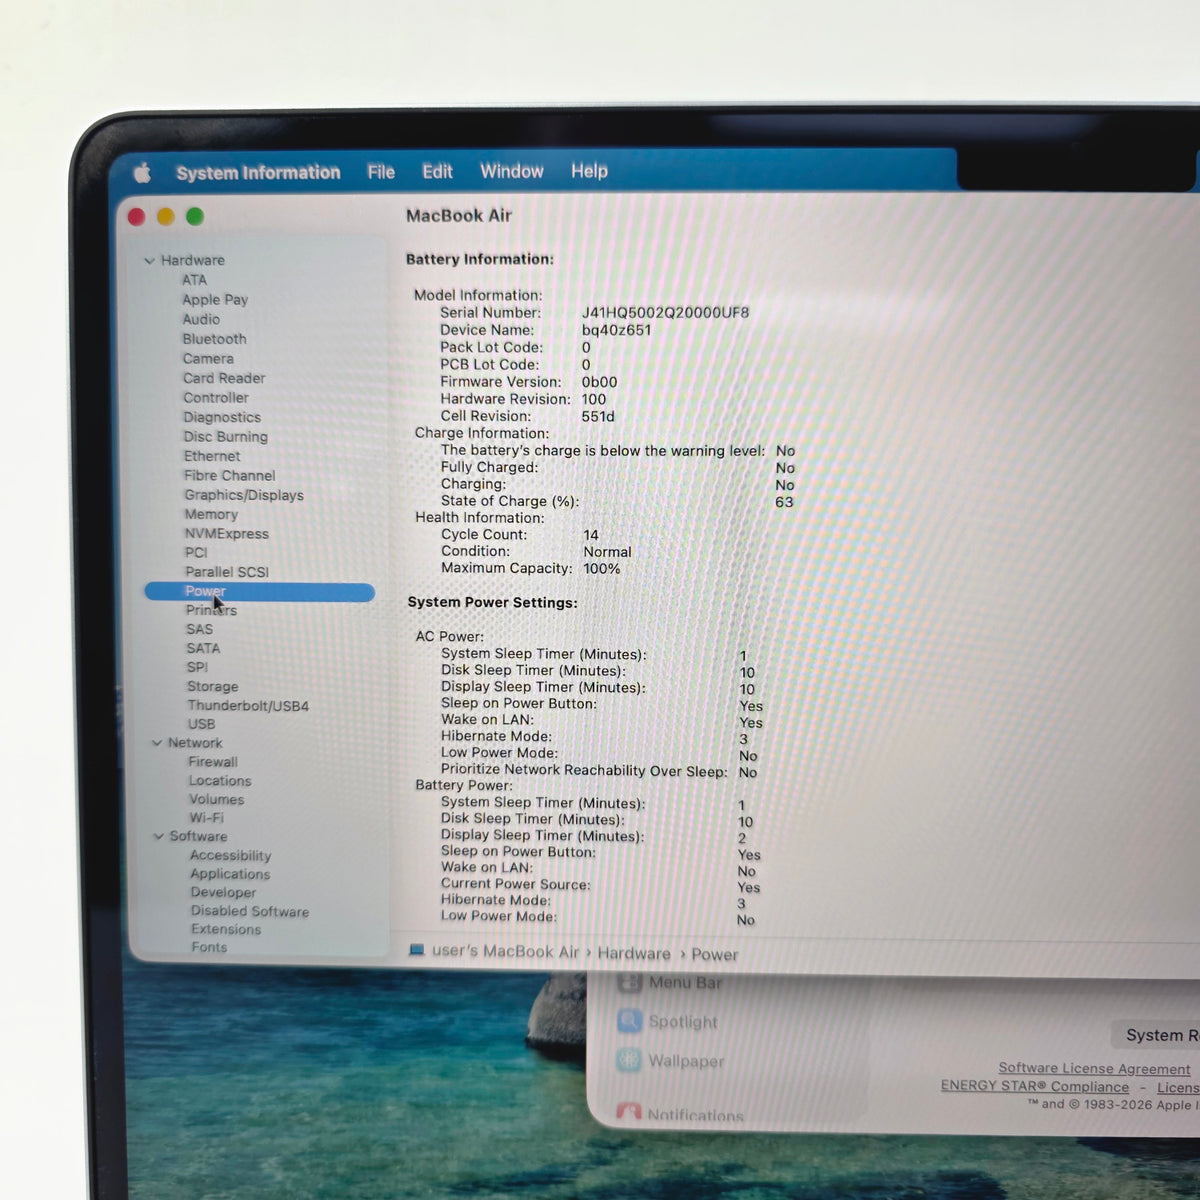Select the highlighted Power item
1200x1200 pixels.
(260, 592)
